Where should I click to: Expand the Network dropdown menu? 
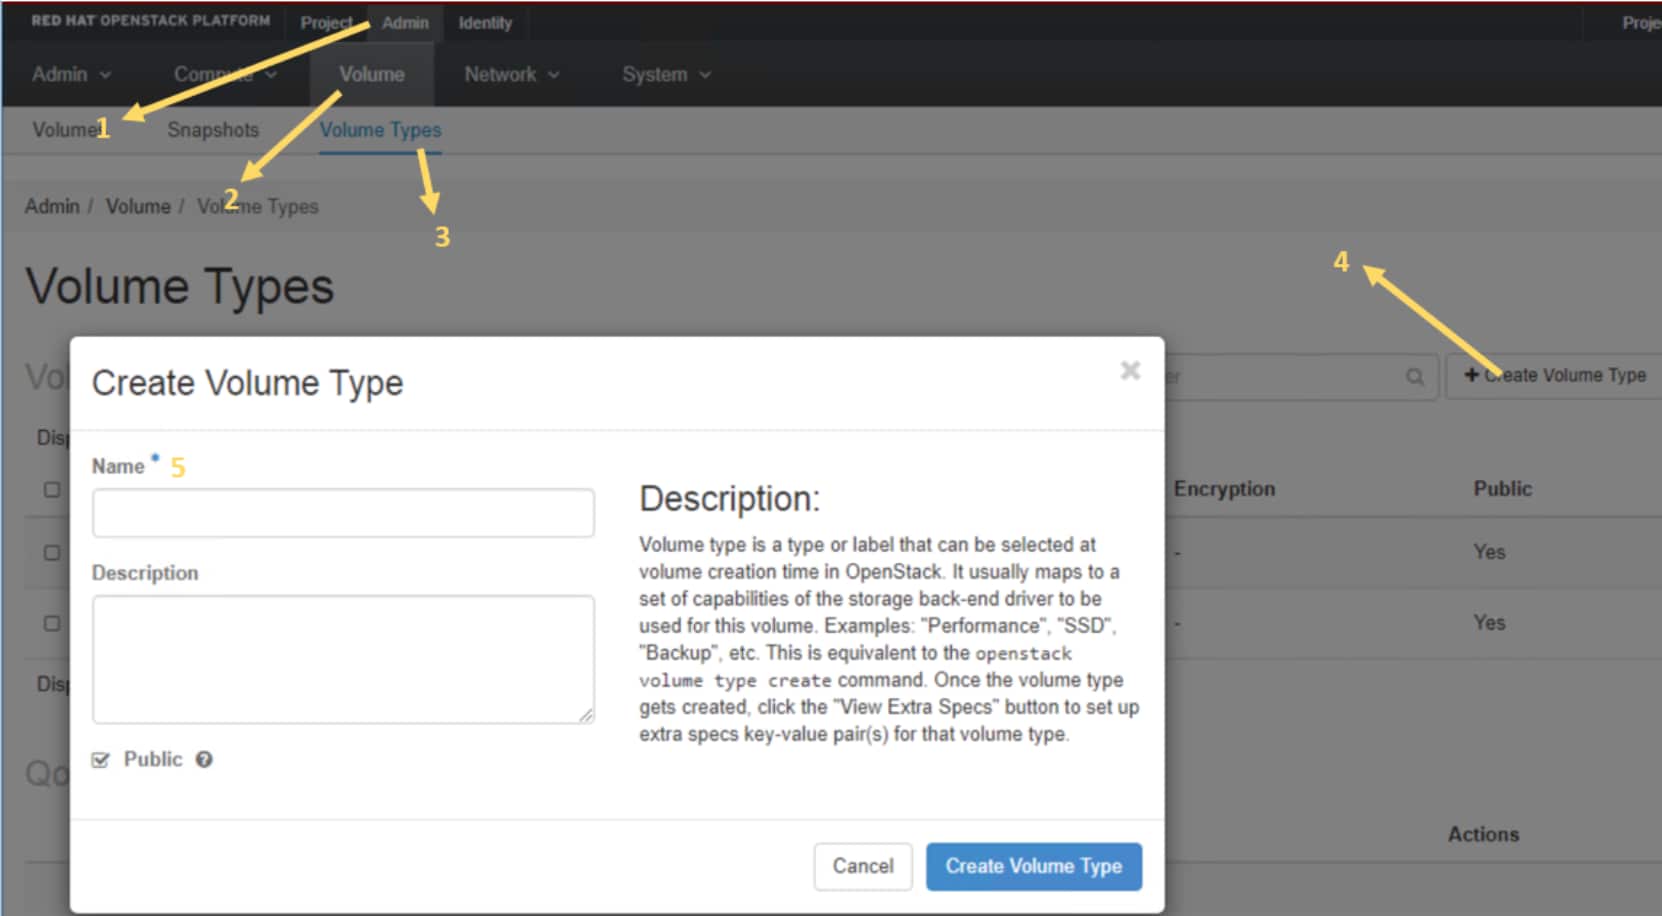pyautogui.click(x=511, y=75)
